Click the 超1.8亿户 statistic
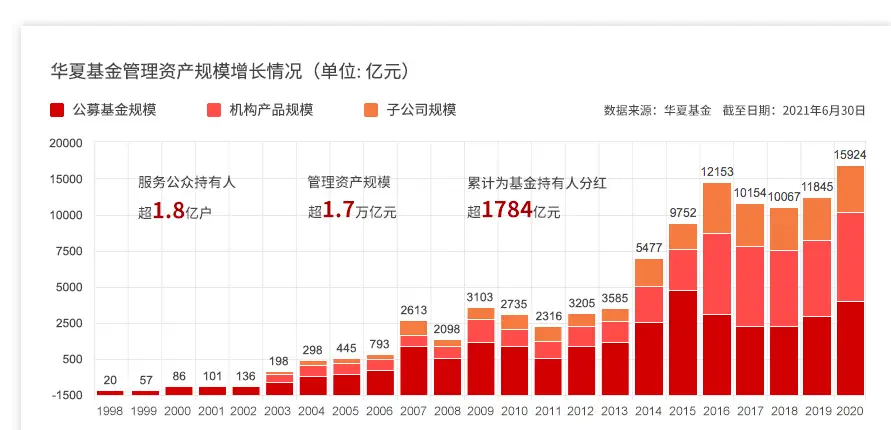Image resolution: width=891 pixels, height=430 pixels. (x=175, y=211)
